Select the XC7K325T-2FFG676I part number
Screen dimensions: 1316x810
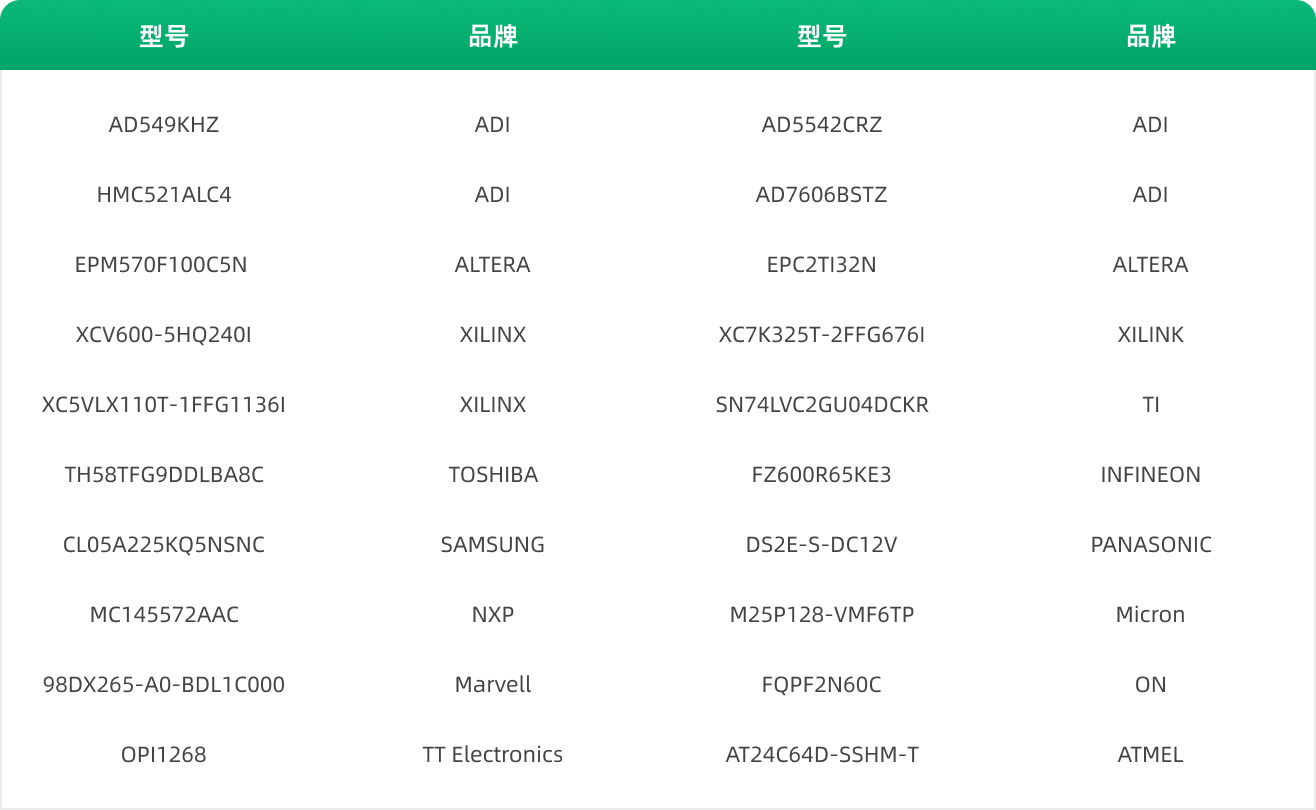822,335
